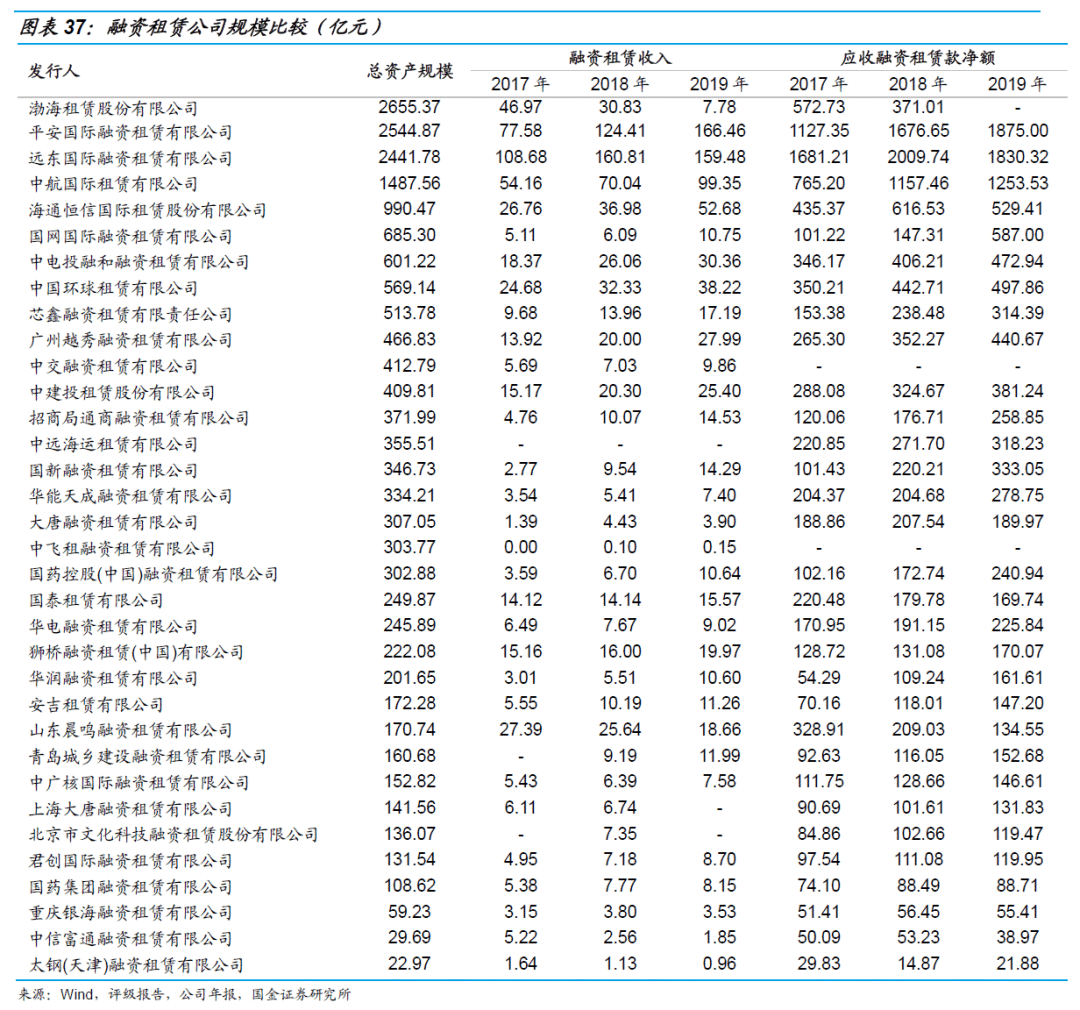Click the leasing income value 99.35

[719, 183]
